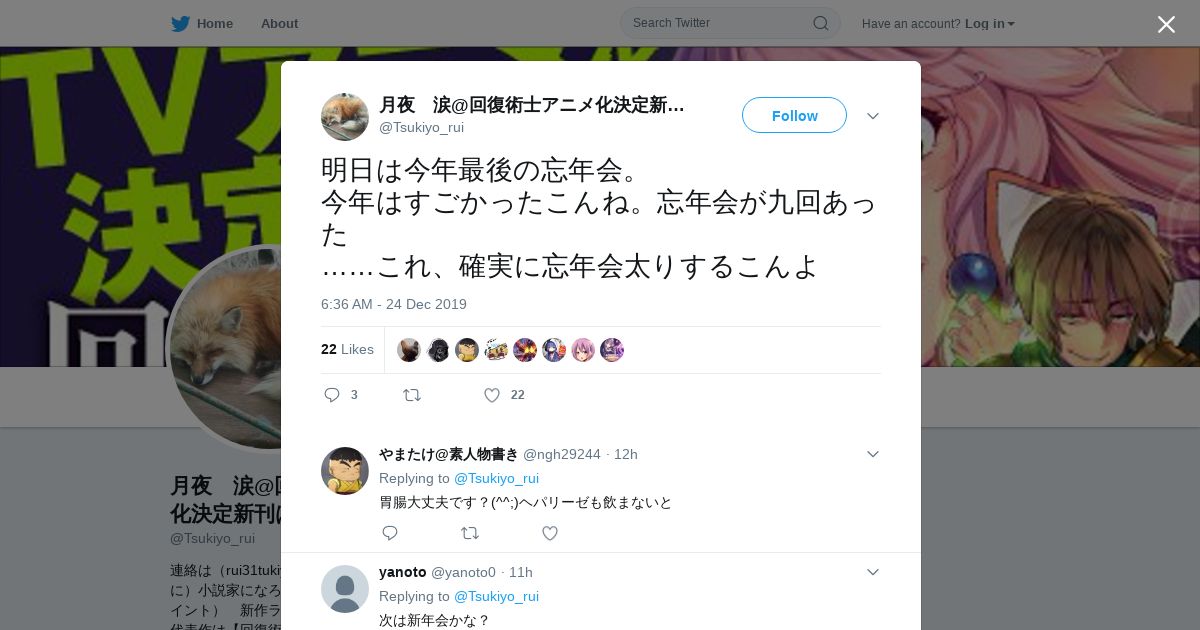Close the tweet overlay with X
This screenshot has width=1200, height=630.
click(1166, 24)
